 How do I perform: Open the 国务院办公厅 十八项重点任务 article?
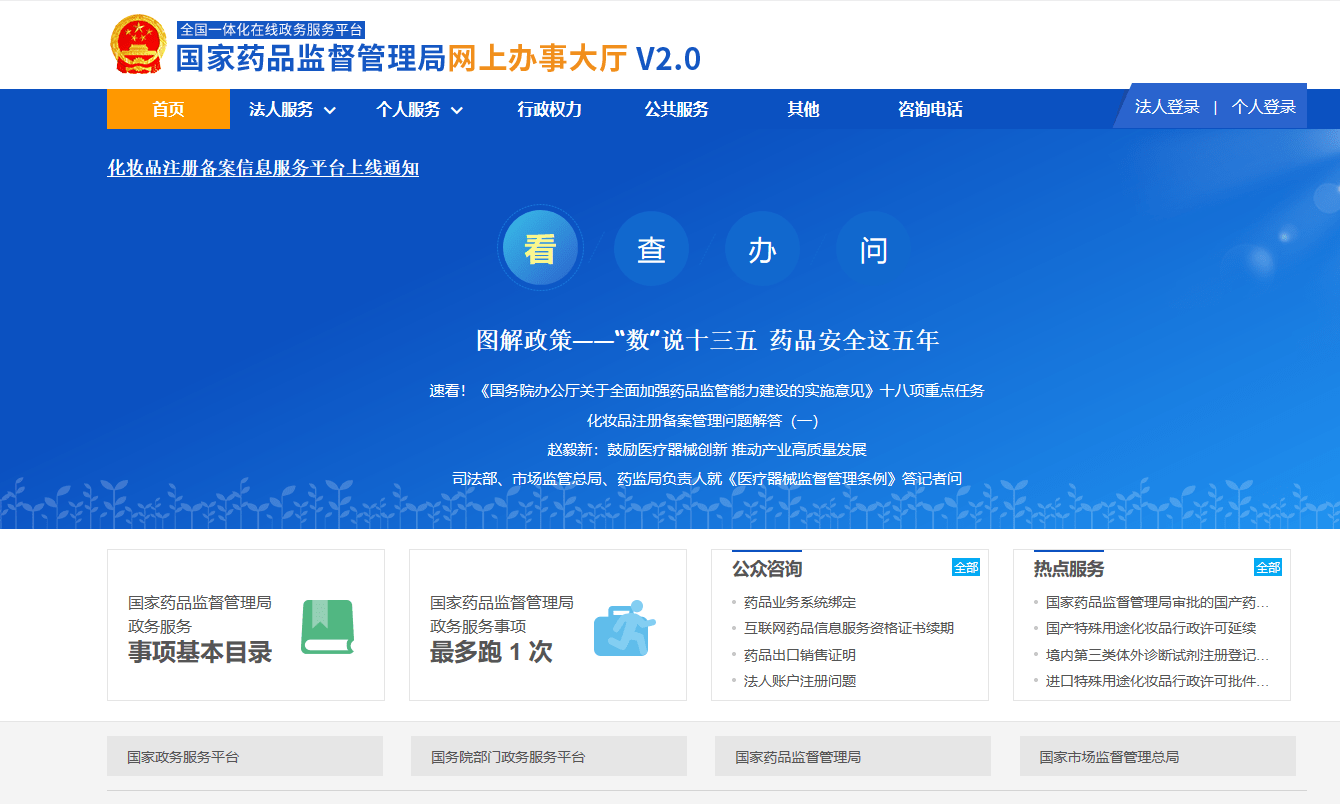[707, 390]
